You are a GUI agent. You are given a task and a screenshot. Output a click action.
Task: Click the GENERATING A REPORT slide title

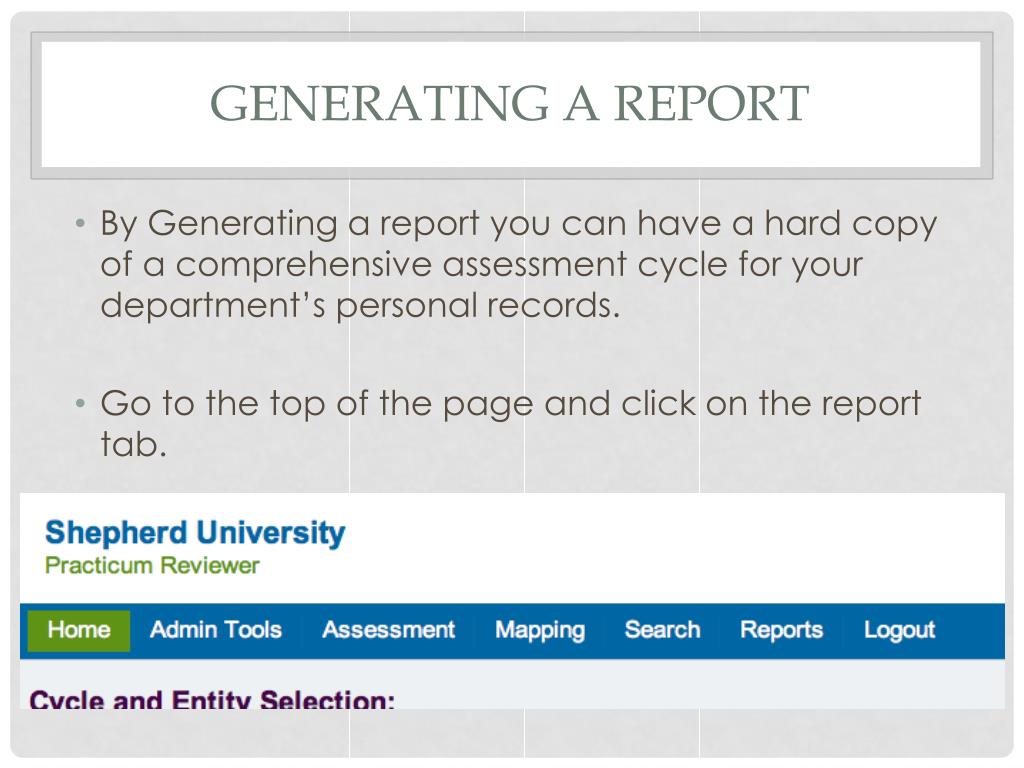tap(509, 103)
